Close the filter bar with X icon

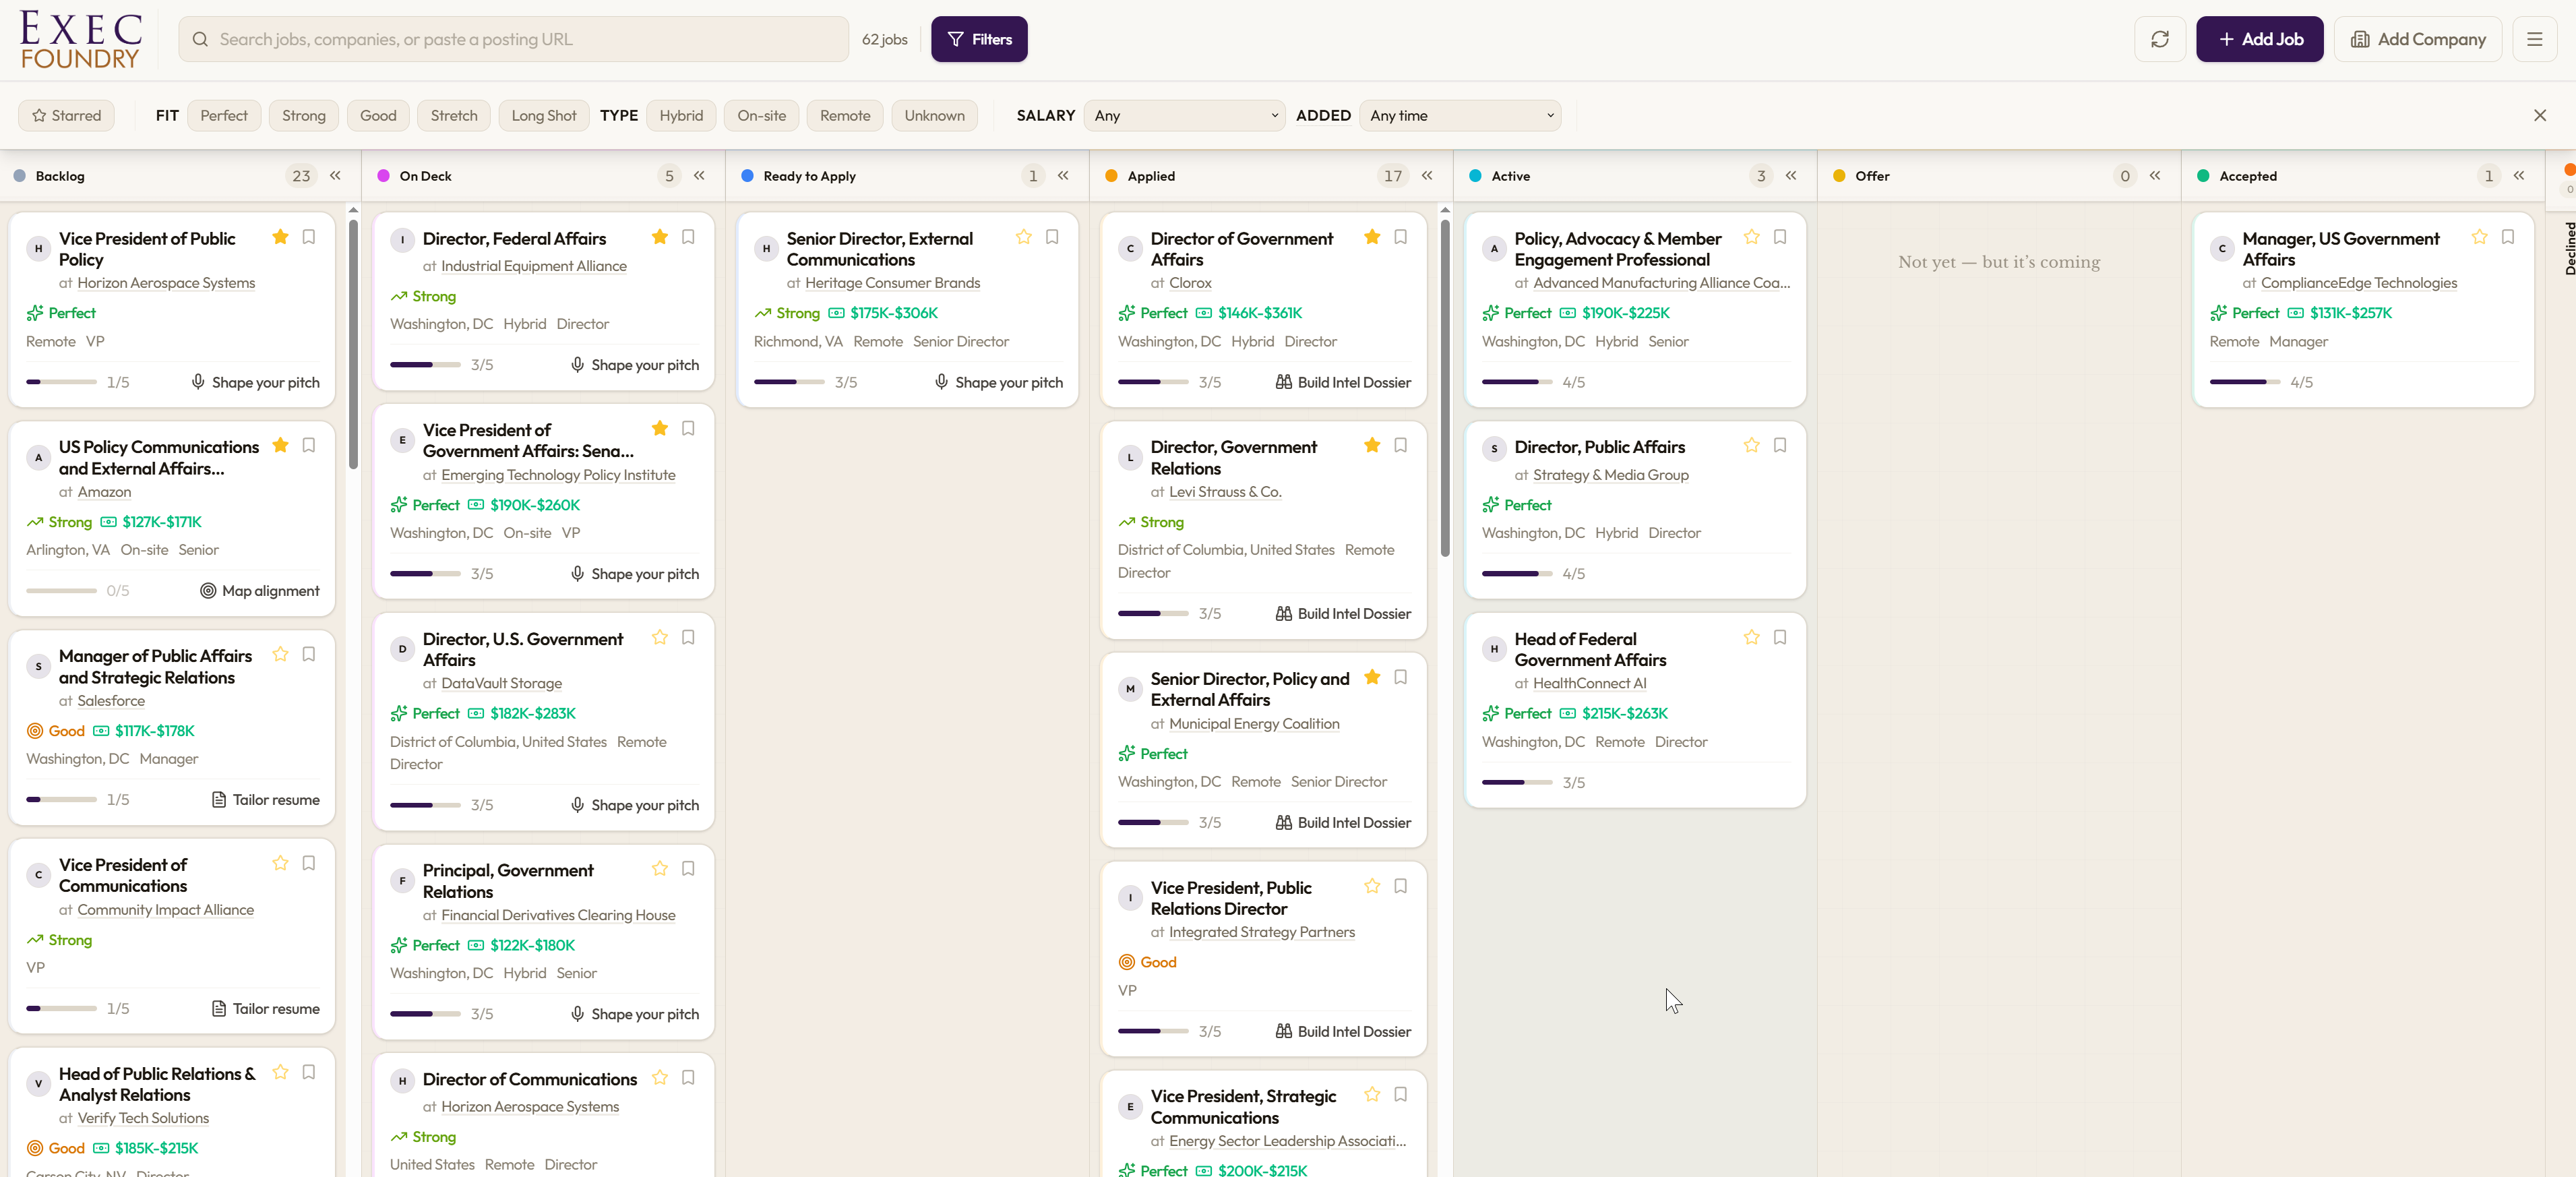point(2539,115)
